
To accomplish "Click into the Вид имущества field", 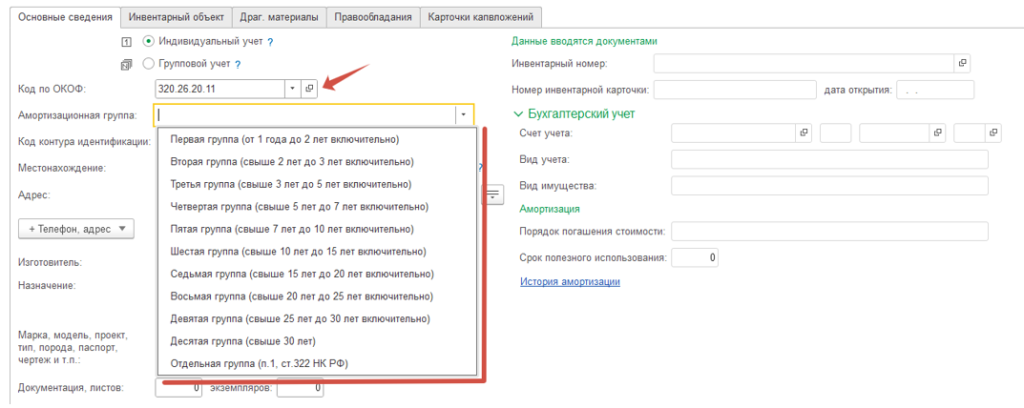I will 829,185.
